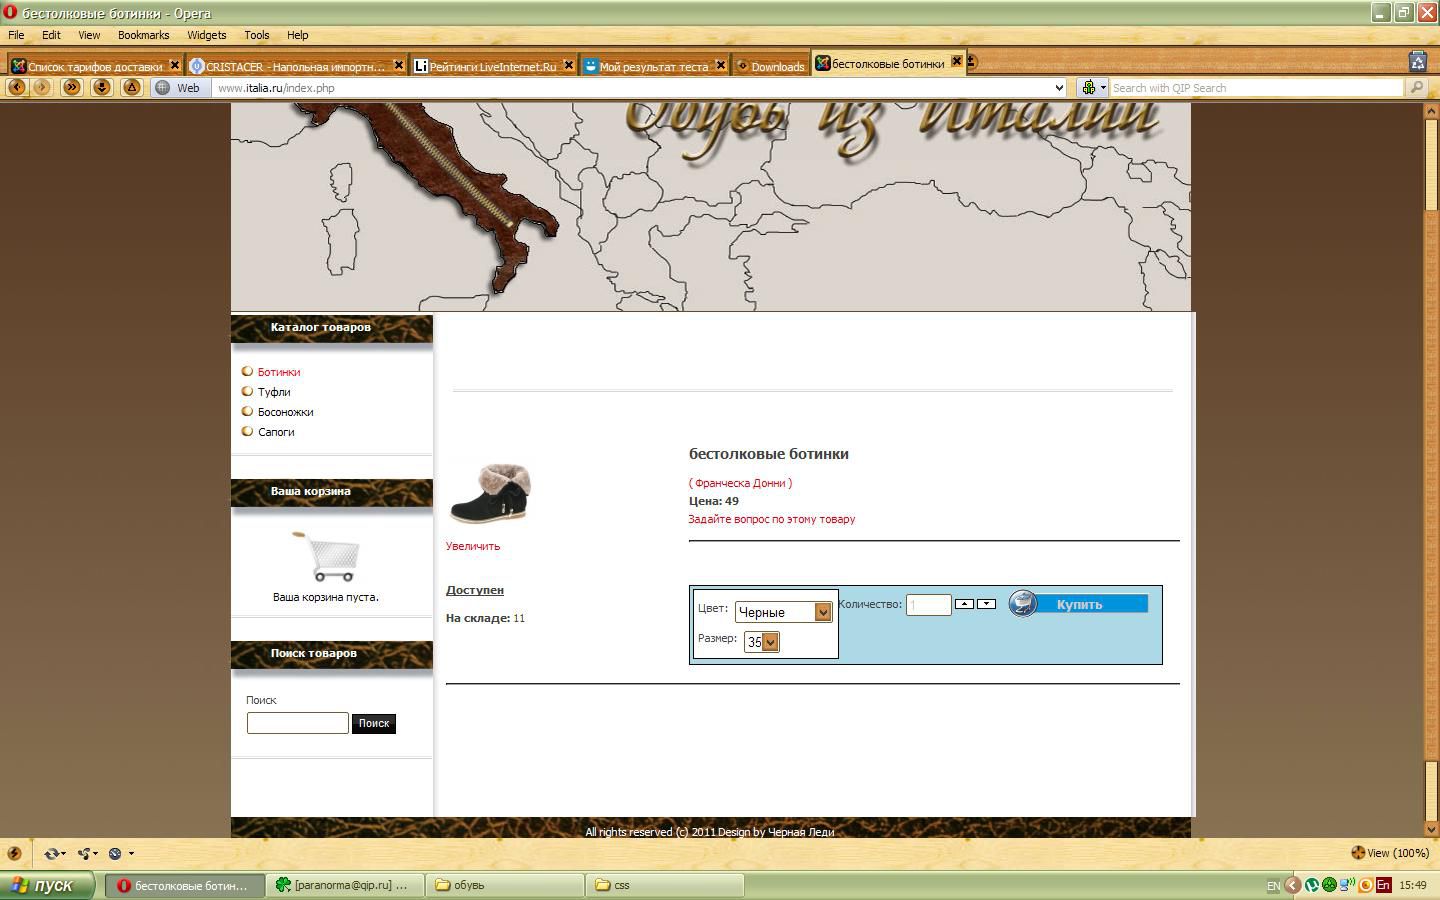The width and height of the screenshot is (1440, 900).
Task: Open the обувь folder in taskbar
Action: [505, 885]
